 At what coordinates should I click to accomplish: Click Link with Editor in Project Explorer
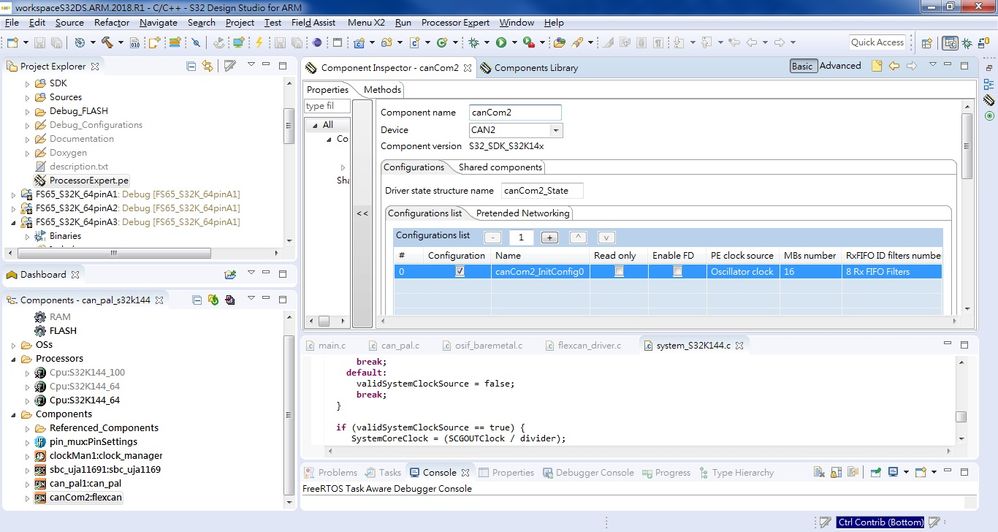208,66
